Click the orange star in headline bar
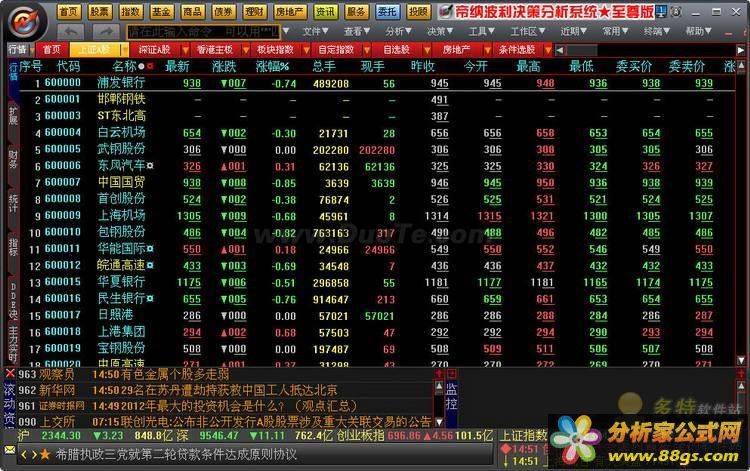The height and width of the screenshot is (471, 750). tap(44, 454)
